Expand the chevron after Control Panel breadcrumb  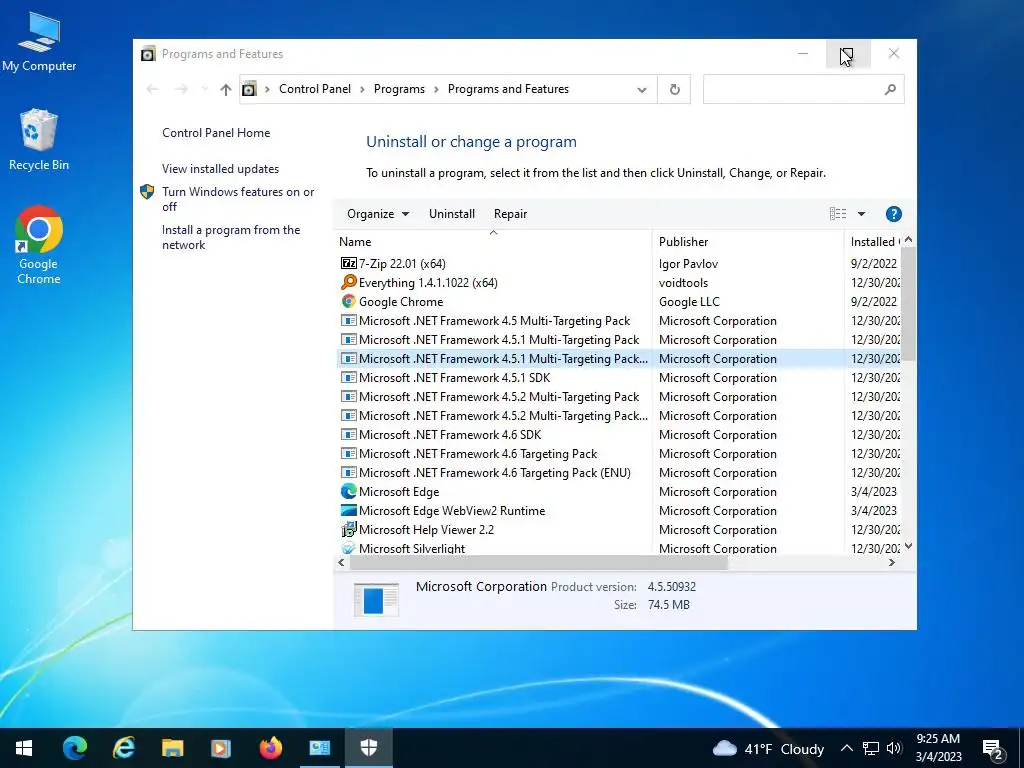[x=362, y=89]
